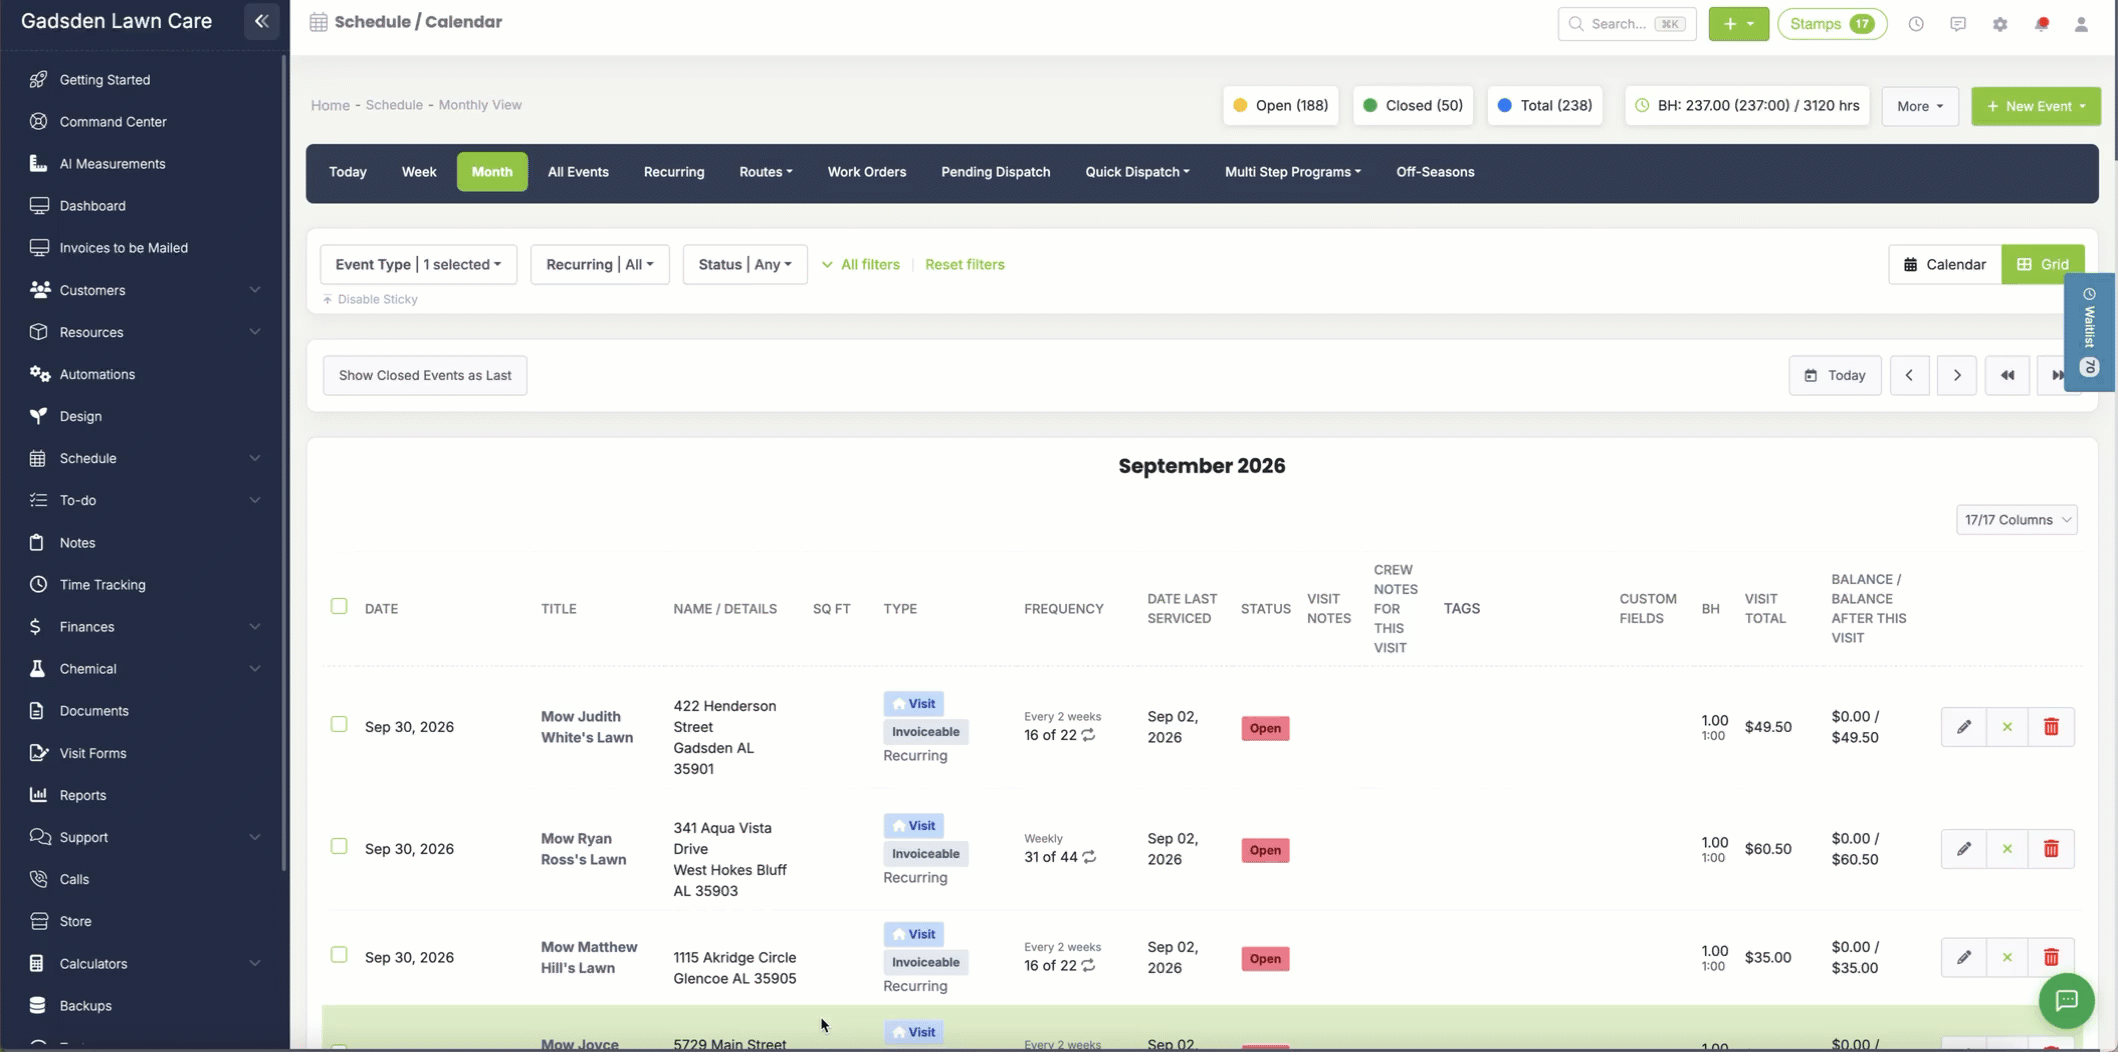Toggle the select-all checkbox in table header
Image resolution: width=2118 pixels, height=1052 pixels.
click(x=339, y=606)
